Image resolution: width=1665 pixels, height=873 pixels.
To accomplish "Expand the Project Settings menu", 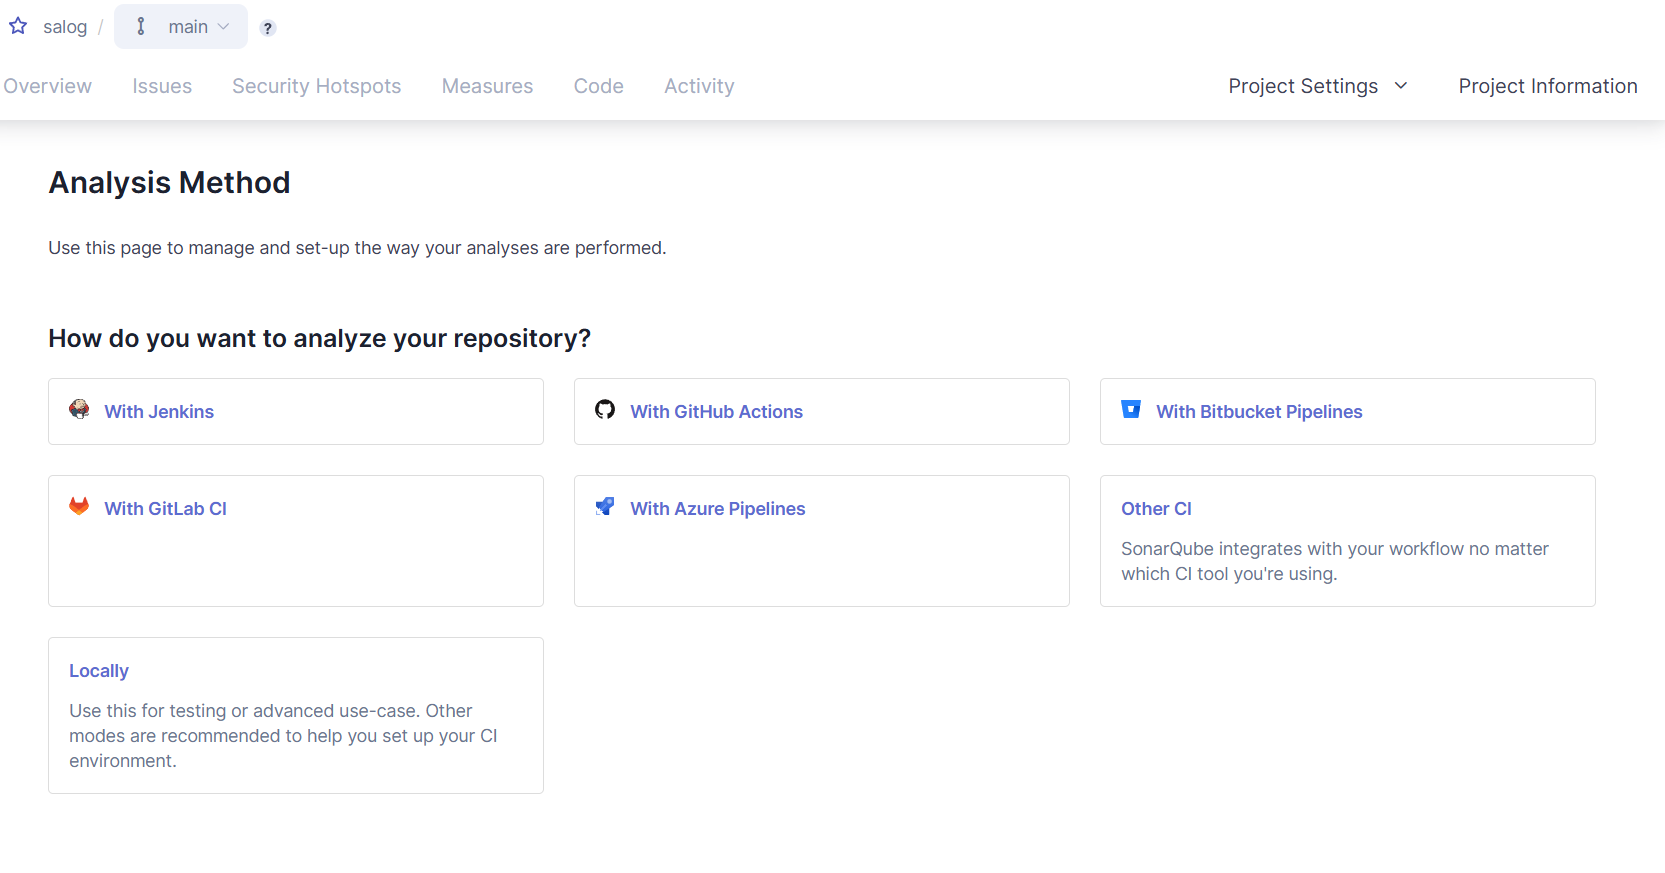I will pos(1318,86).
